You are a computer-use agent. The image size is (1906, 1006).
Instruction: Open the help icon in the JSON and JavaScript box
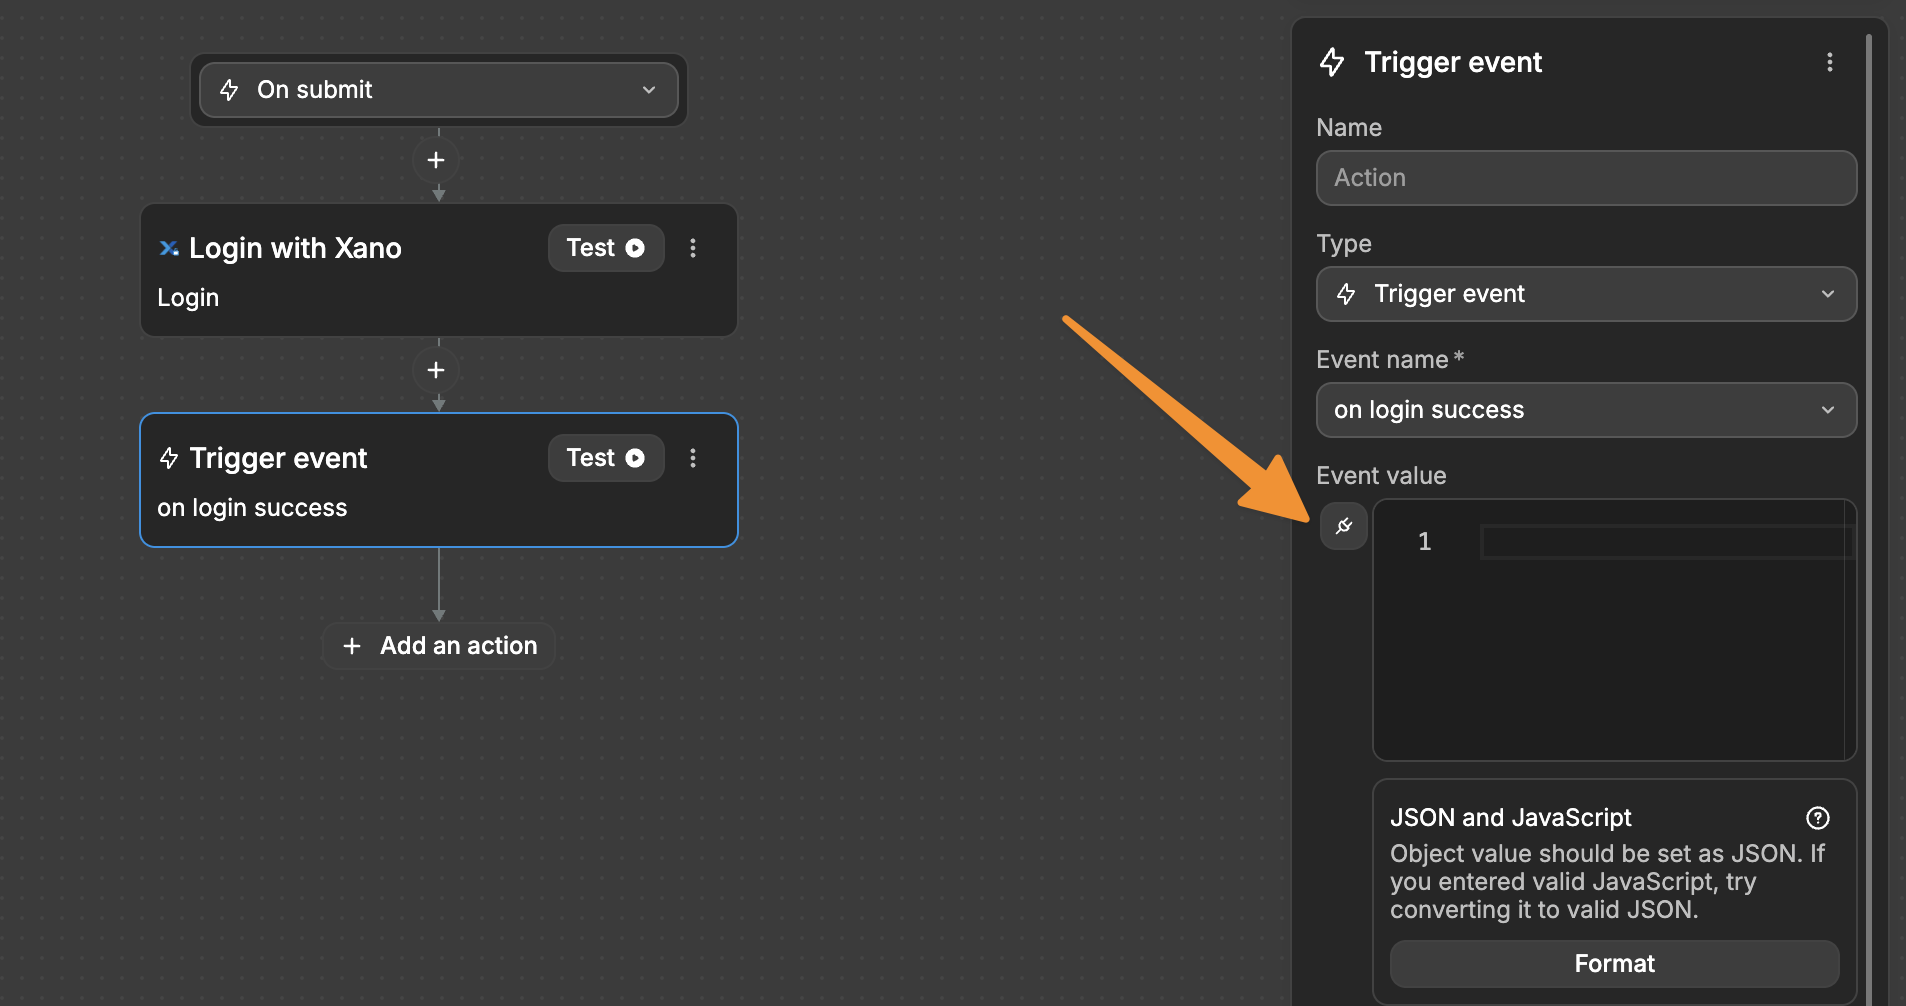(1816, 818)
